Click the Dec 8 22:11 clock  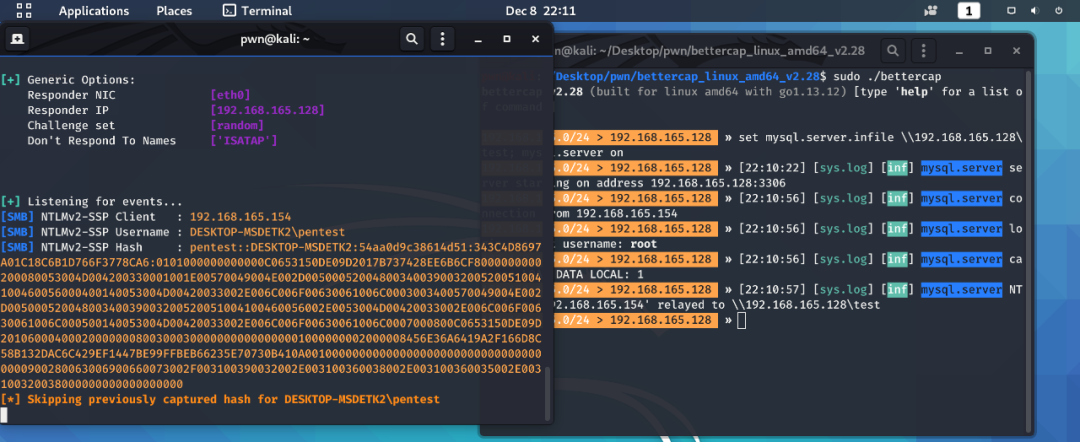[x=541, y=11]
